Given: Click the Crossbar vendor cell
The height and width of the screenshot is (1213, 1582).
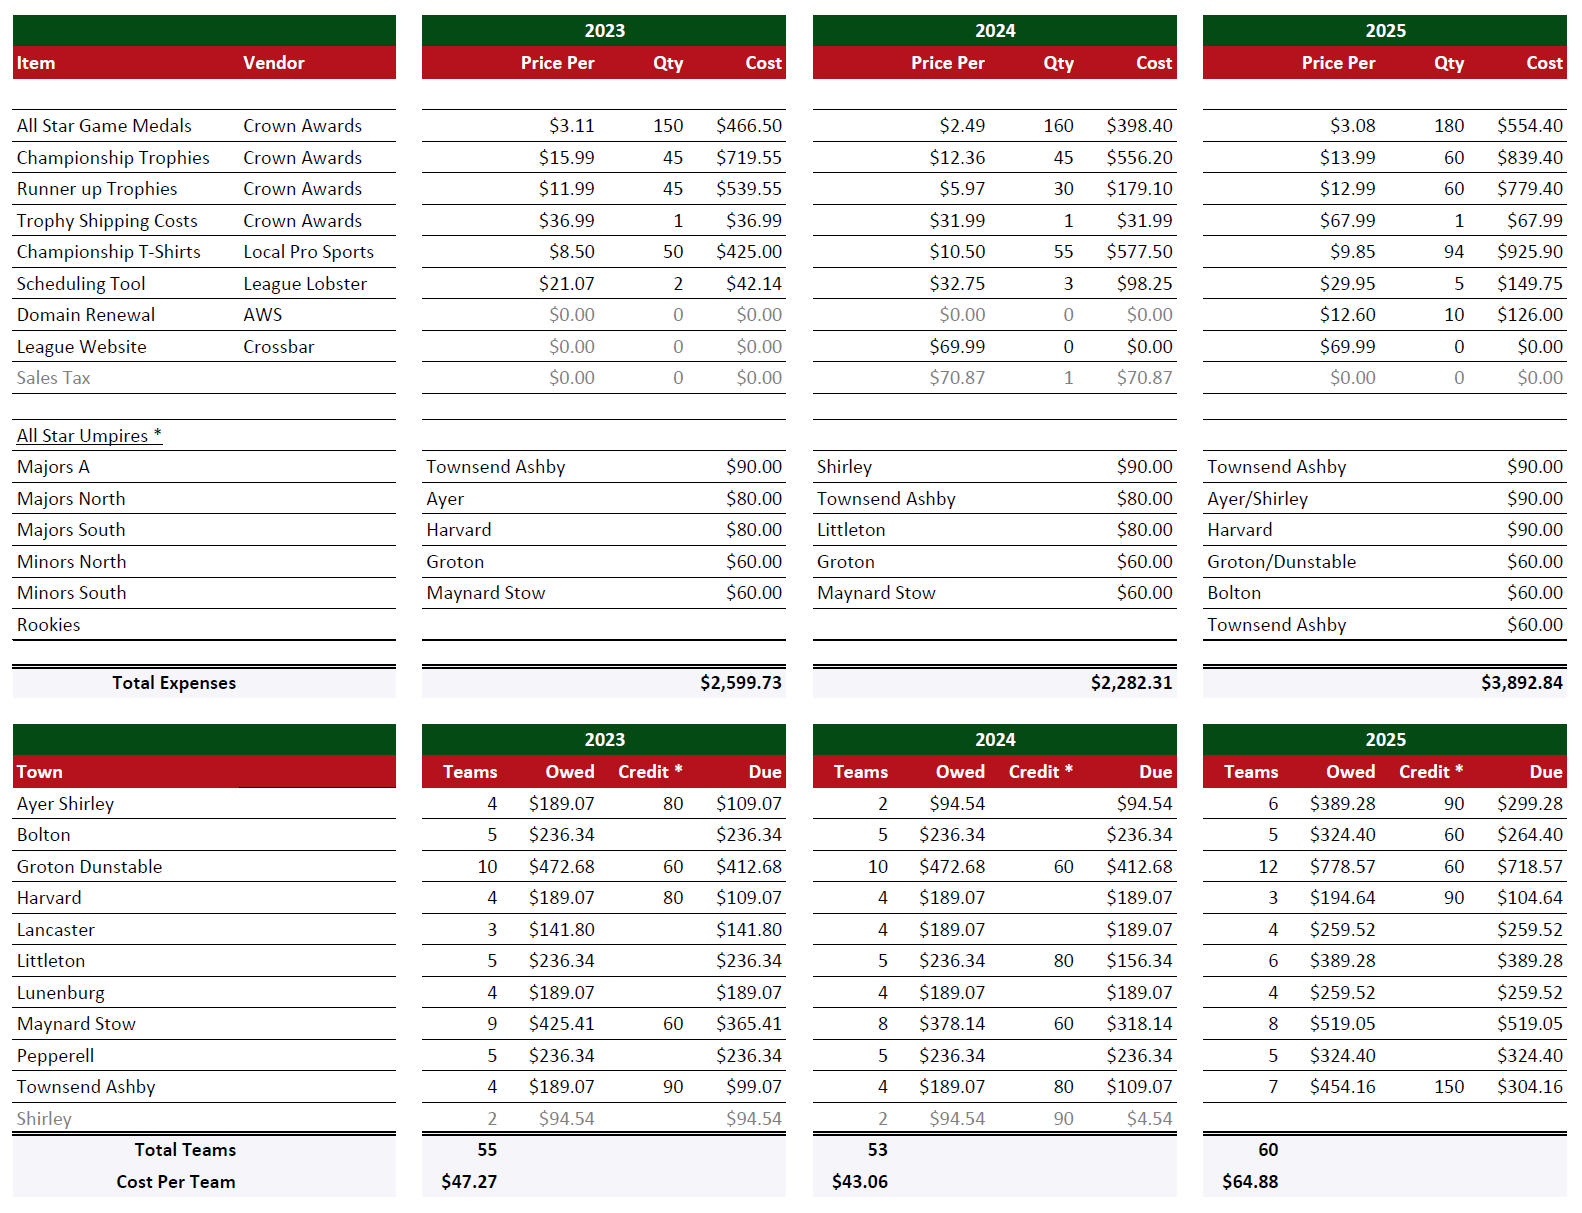Looking at the screenshot, I should coord(279,347).
